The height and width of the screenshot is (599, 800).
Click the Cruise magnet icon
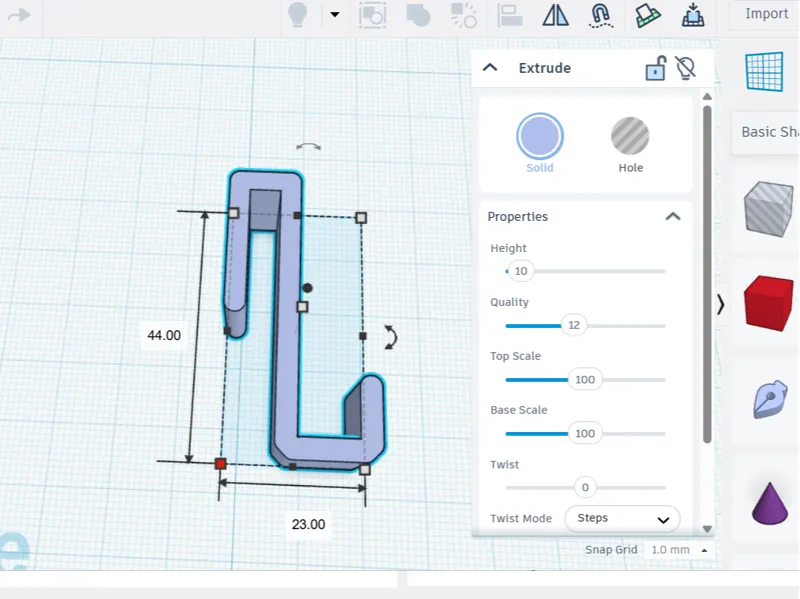[601, 15]
